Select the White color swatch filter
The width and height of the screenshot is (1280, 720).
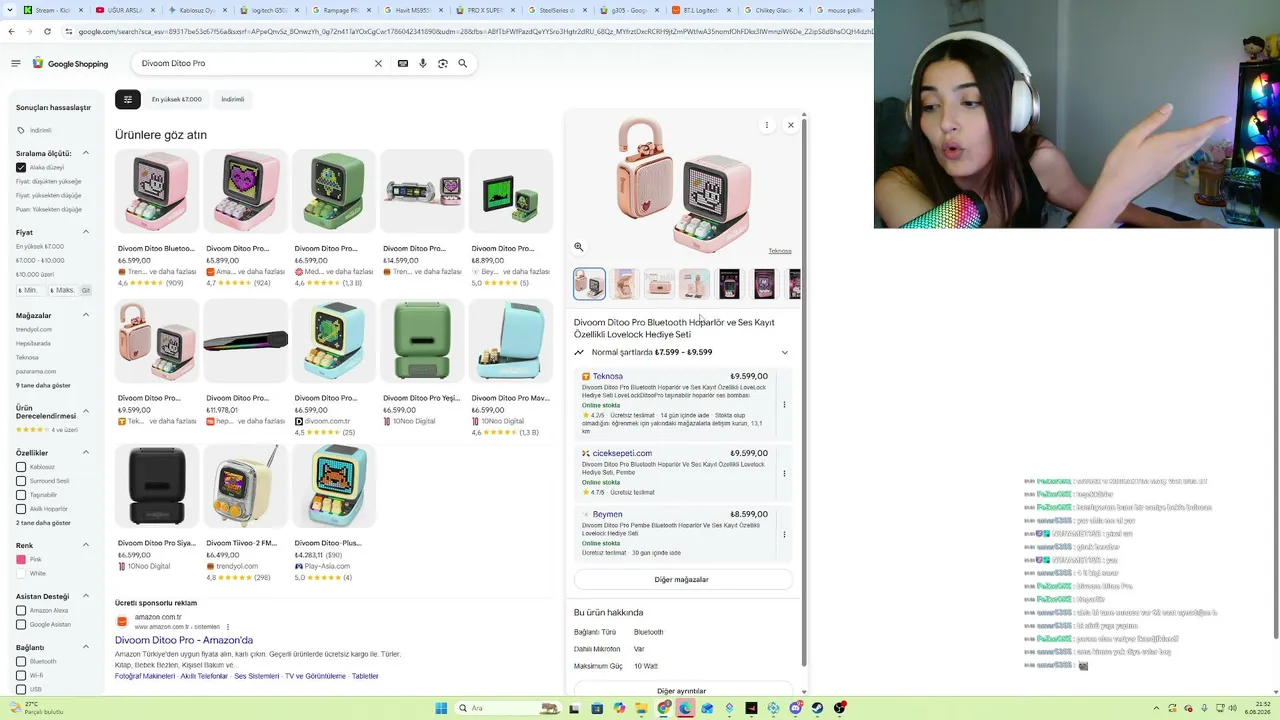21,574
